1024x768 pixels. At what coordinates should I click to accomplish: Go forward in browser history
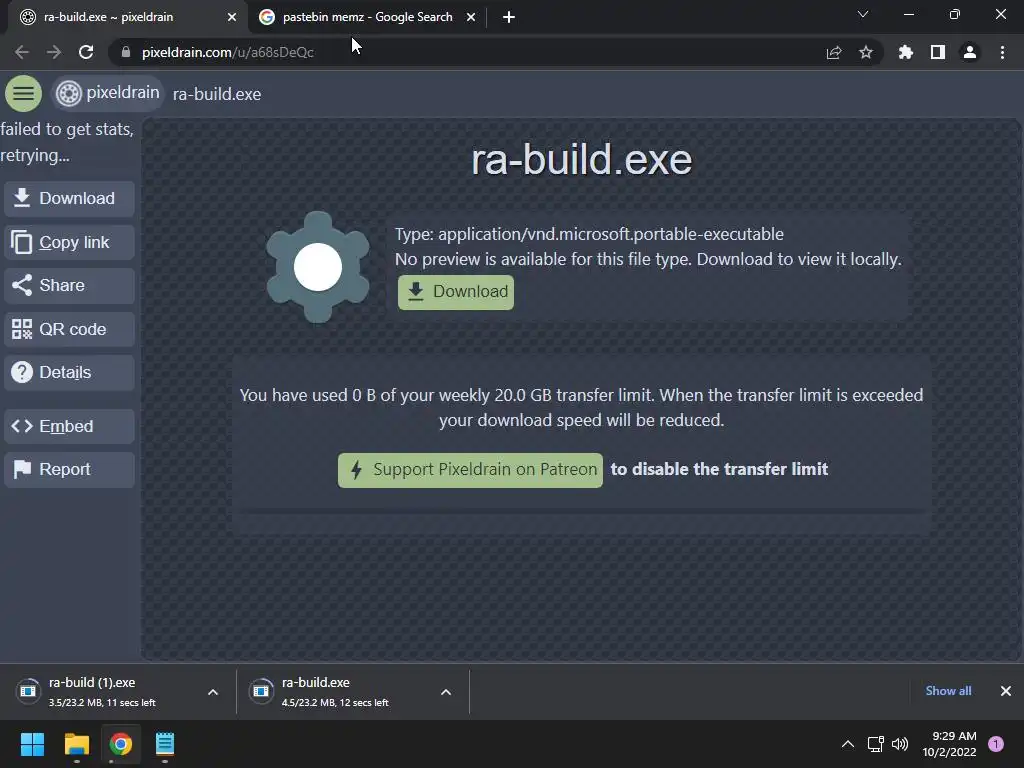click(x=54, y=52)
